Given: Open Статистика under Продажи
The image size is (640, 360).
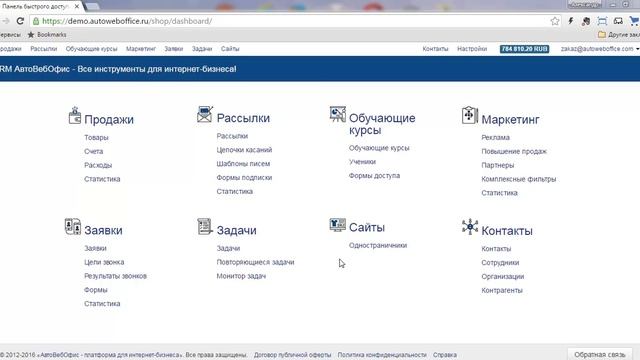Looking at the screenshot, I should 102,179.
